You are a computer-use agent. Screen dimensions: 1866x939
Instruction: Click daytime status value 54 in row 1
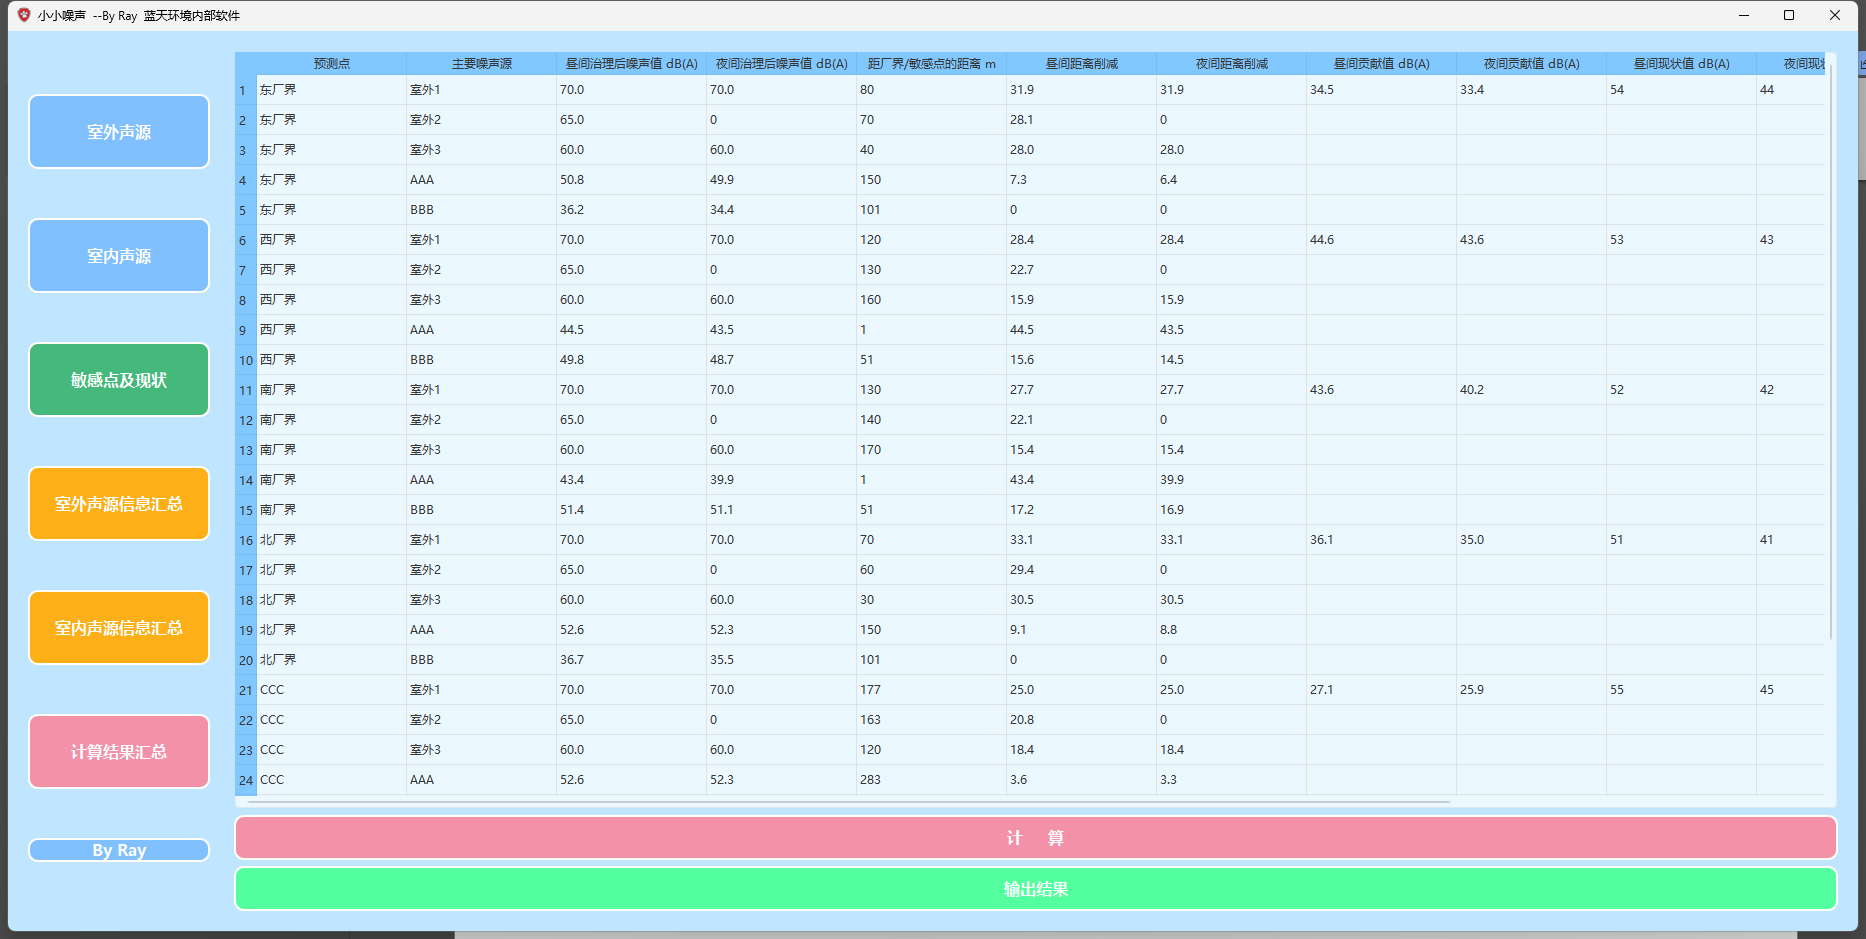pos(1681,90)
